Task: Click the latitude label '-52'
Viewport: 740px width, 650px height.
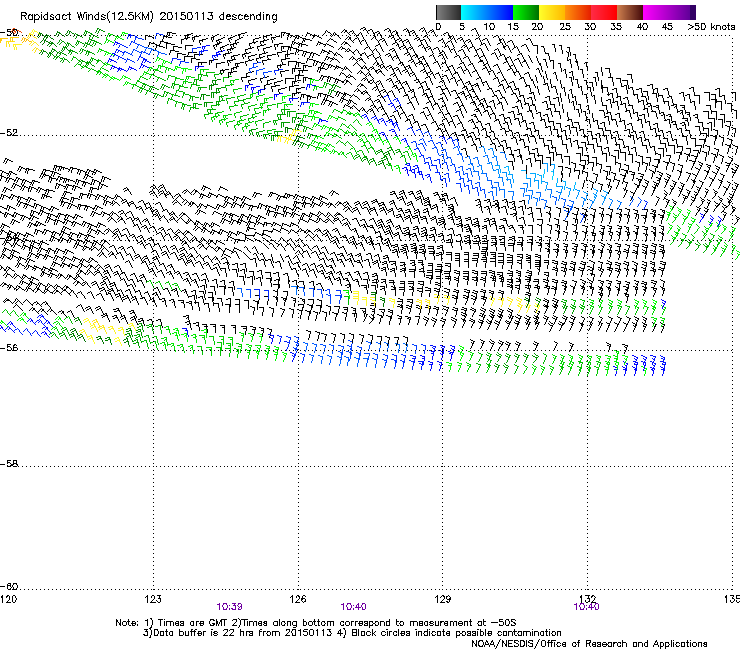Action: point(9,133)
